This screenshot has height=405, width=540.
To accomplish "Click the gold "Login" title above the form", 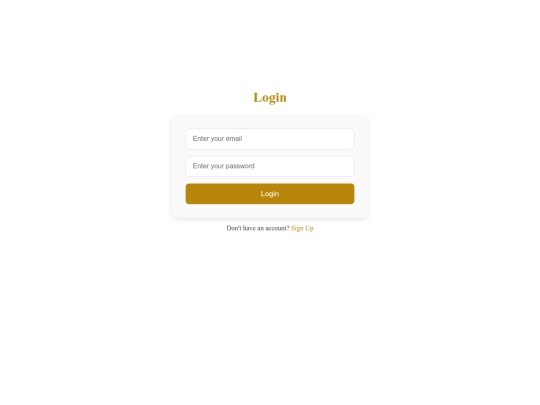I will (270, 97).
